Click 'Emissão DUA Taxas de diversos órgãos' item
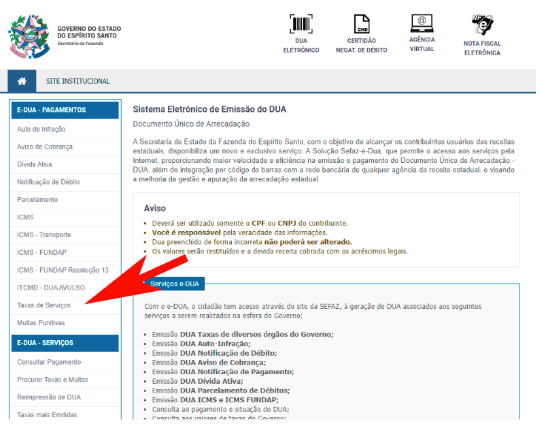 [243, 334]
